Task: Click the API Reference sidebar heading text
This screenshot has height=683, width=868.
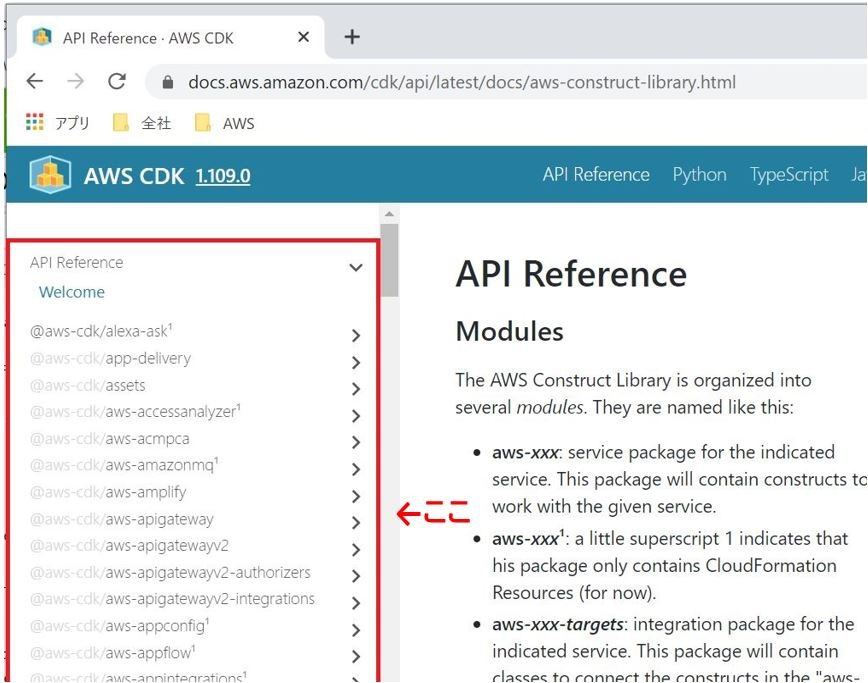Action: click(76, 262)
